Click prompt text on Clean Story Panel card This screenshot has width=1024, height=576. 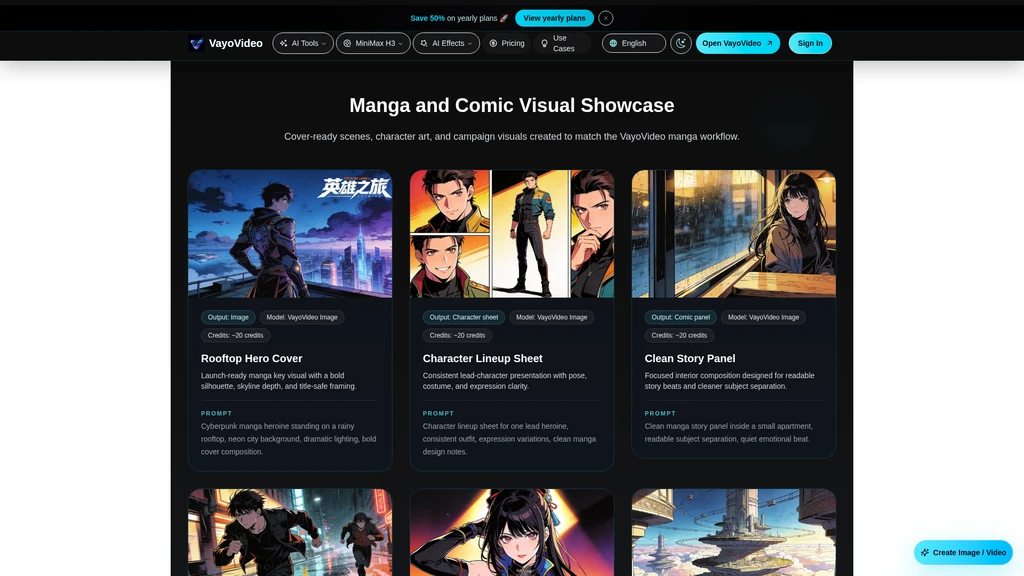[728, 432]
